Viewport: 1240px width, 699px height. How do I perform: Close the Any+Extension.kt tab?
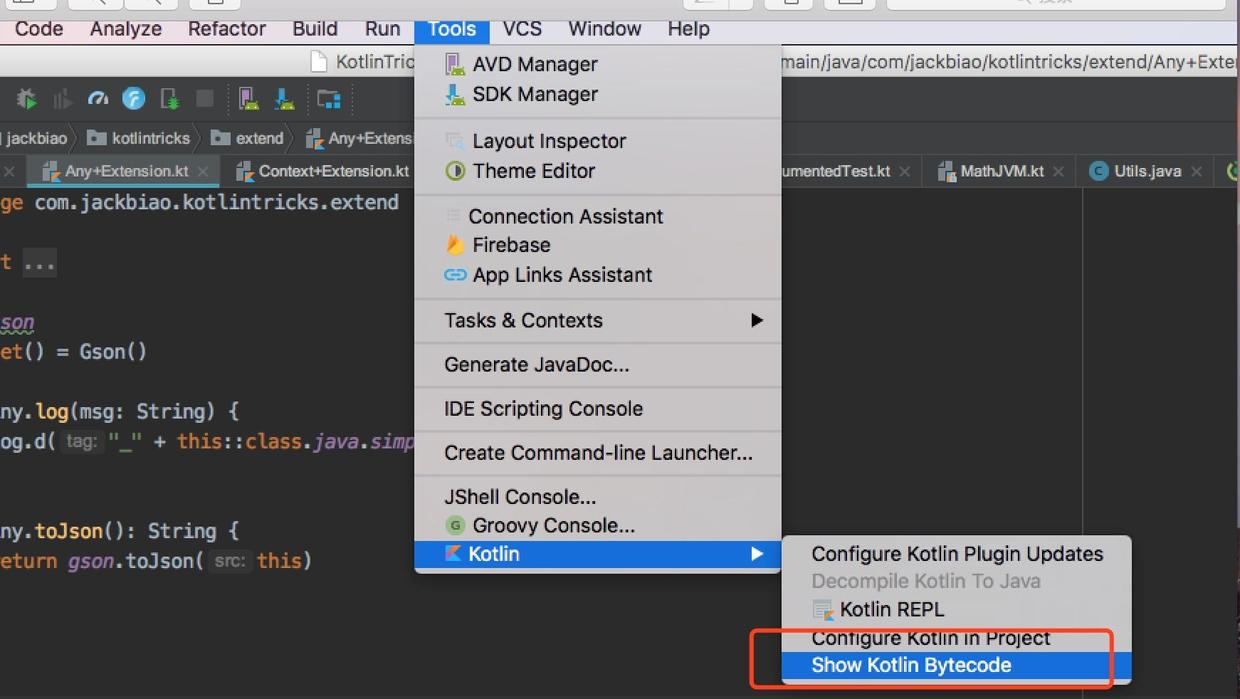click(203, 172)
